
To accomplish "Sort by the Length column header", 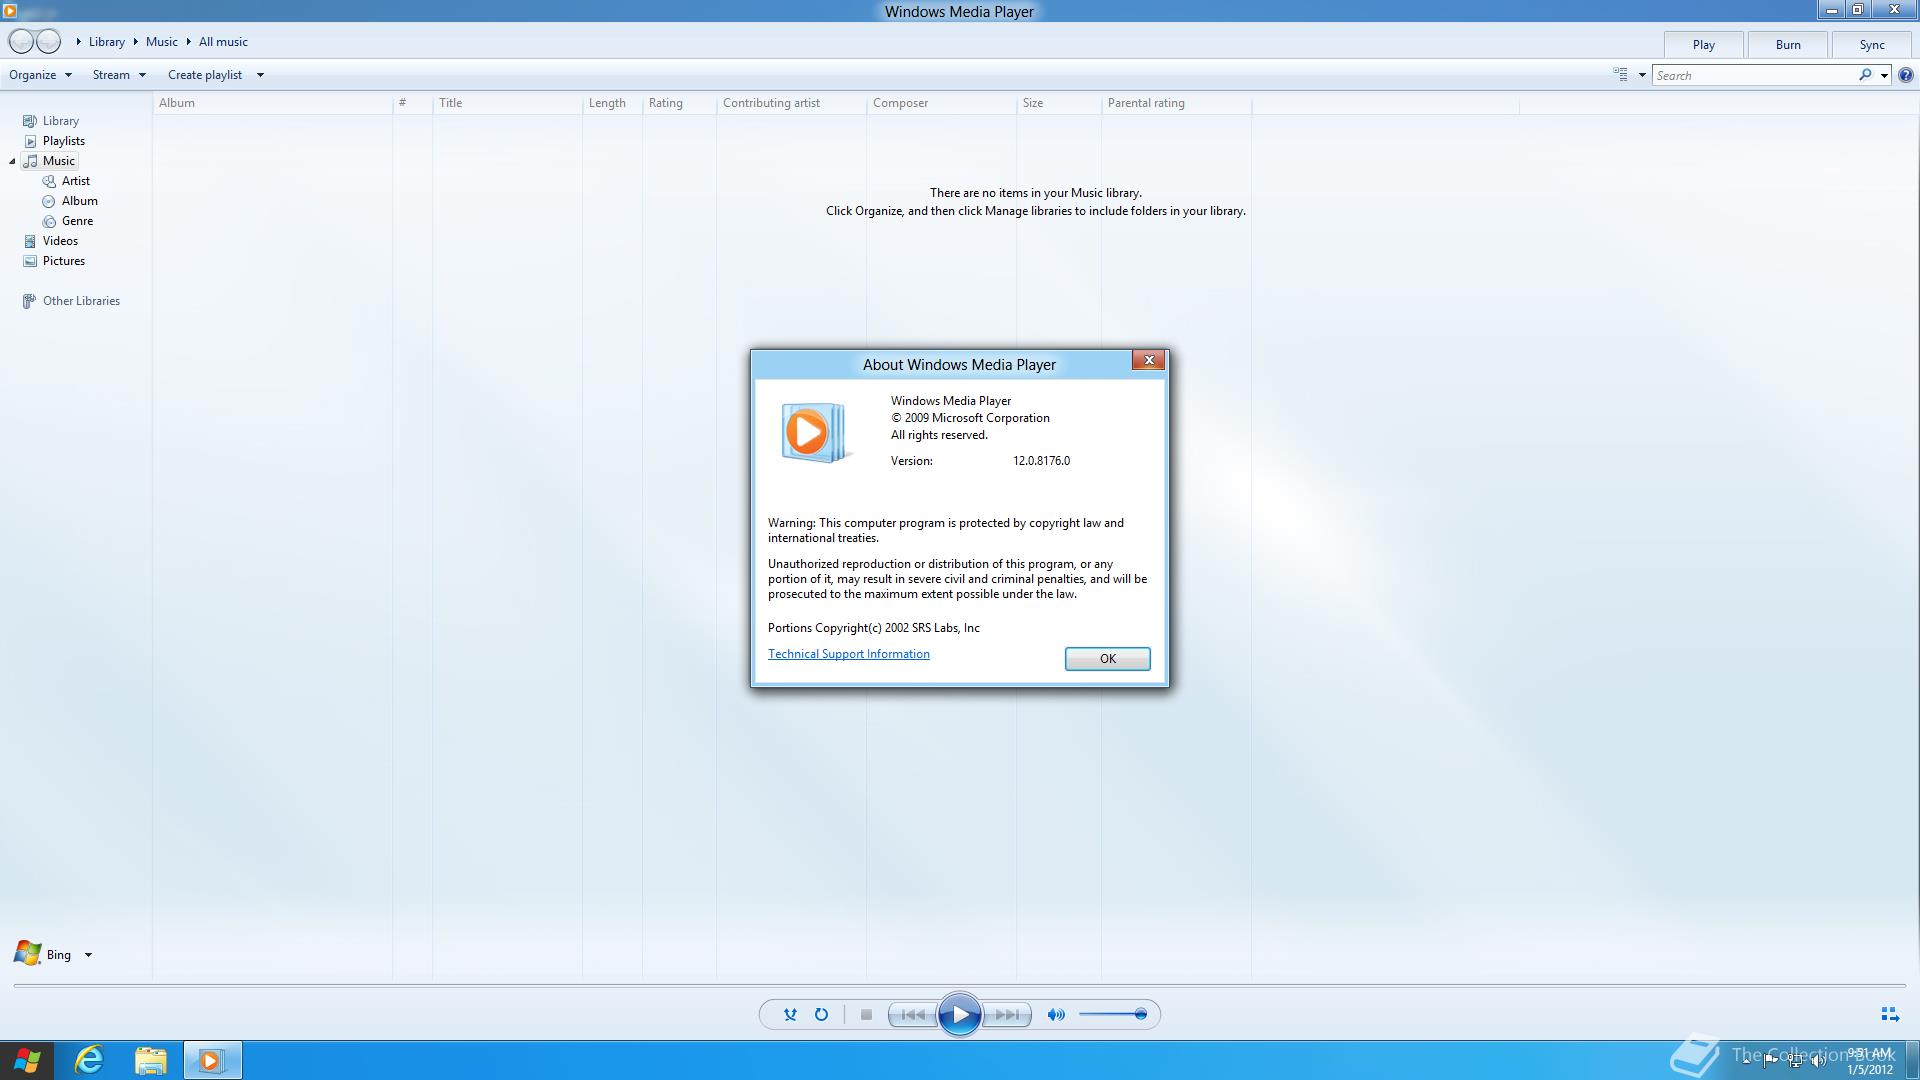I will 612,103.
